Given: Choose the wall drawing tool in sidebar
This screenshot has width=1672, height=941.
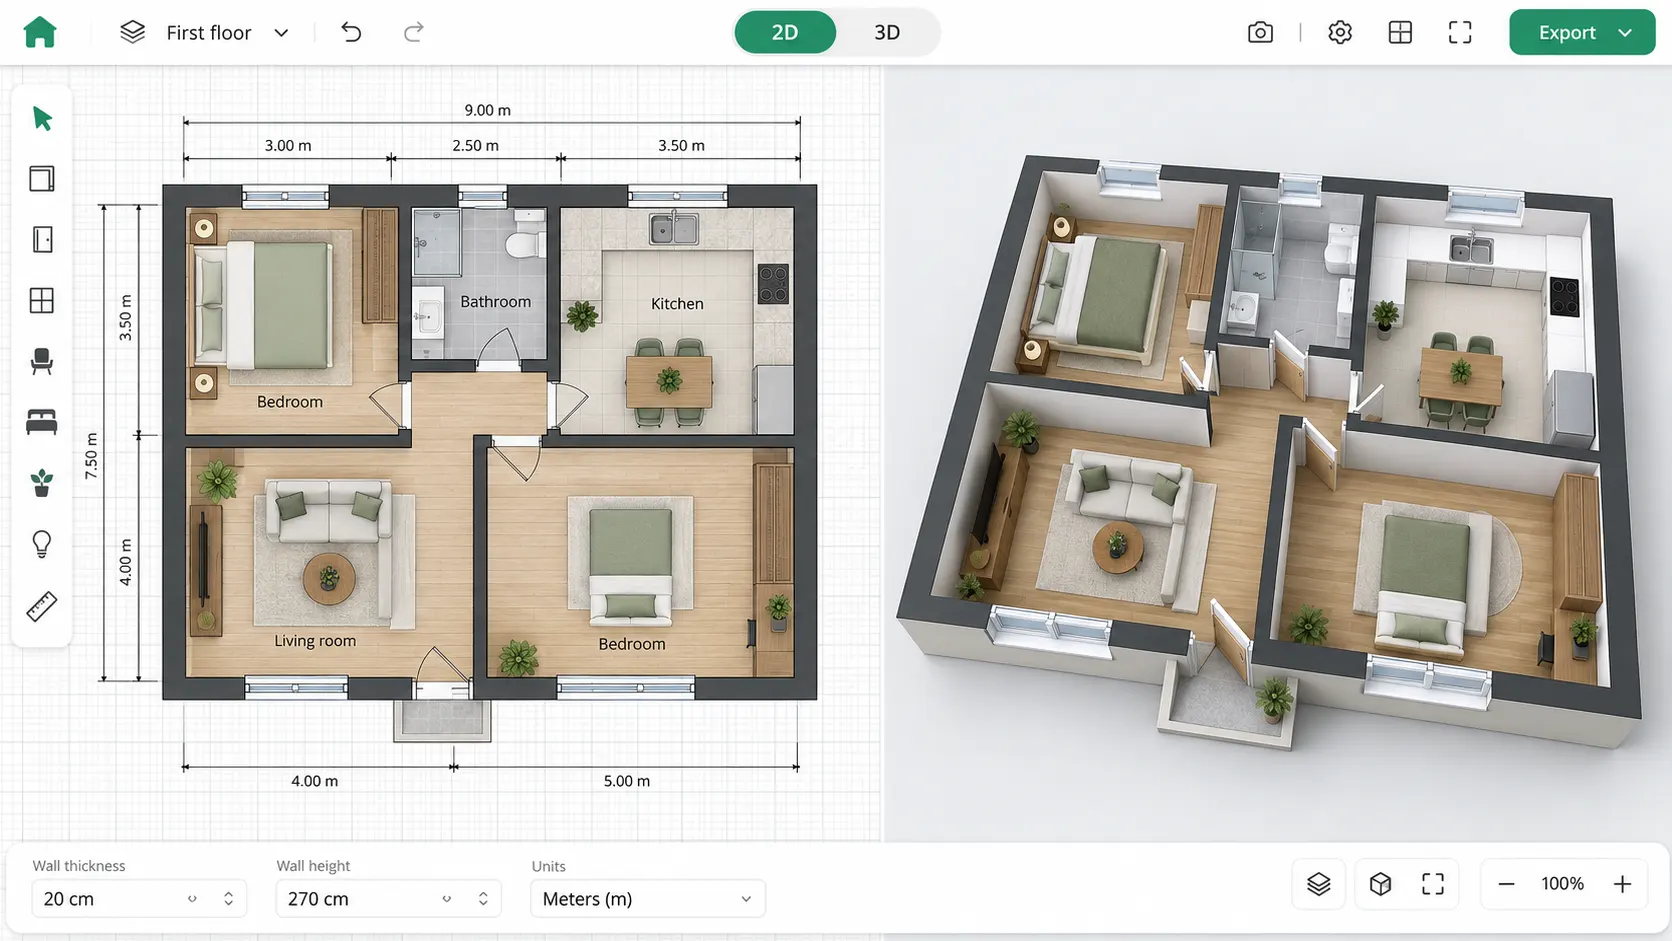Looking at the screenshot, I should click(42, 179).
